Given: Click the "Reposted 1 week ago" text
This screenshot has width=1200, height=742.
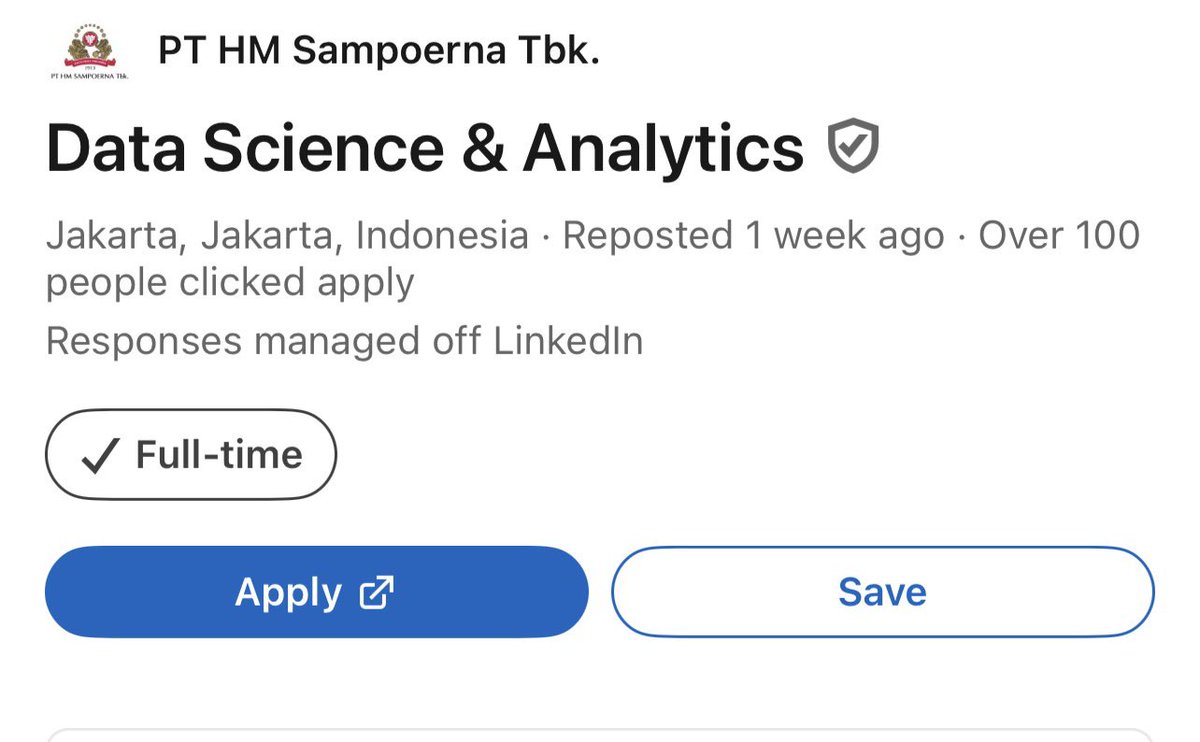Looking at the screenshot, I should (x=753, y=236).
